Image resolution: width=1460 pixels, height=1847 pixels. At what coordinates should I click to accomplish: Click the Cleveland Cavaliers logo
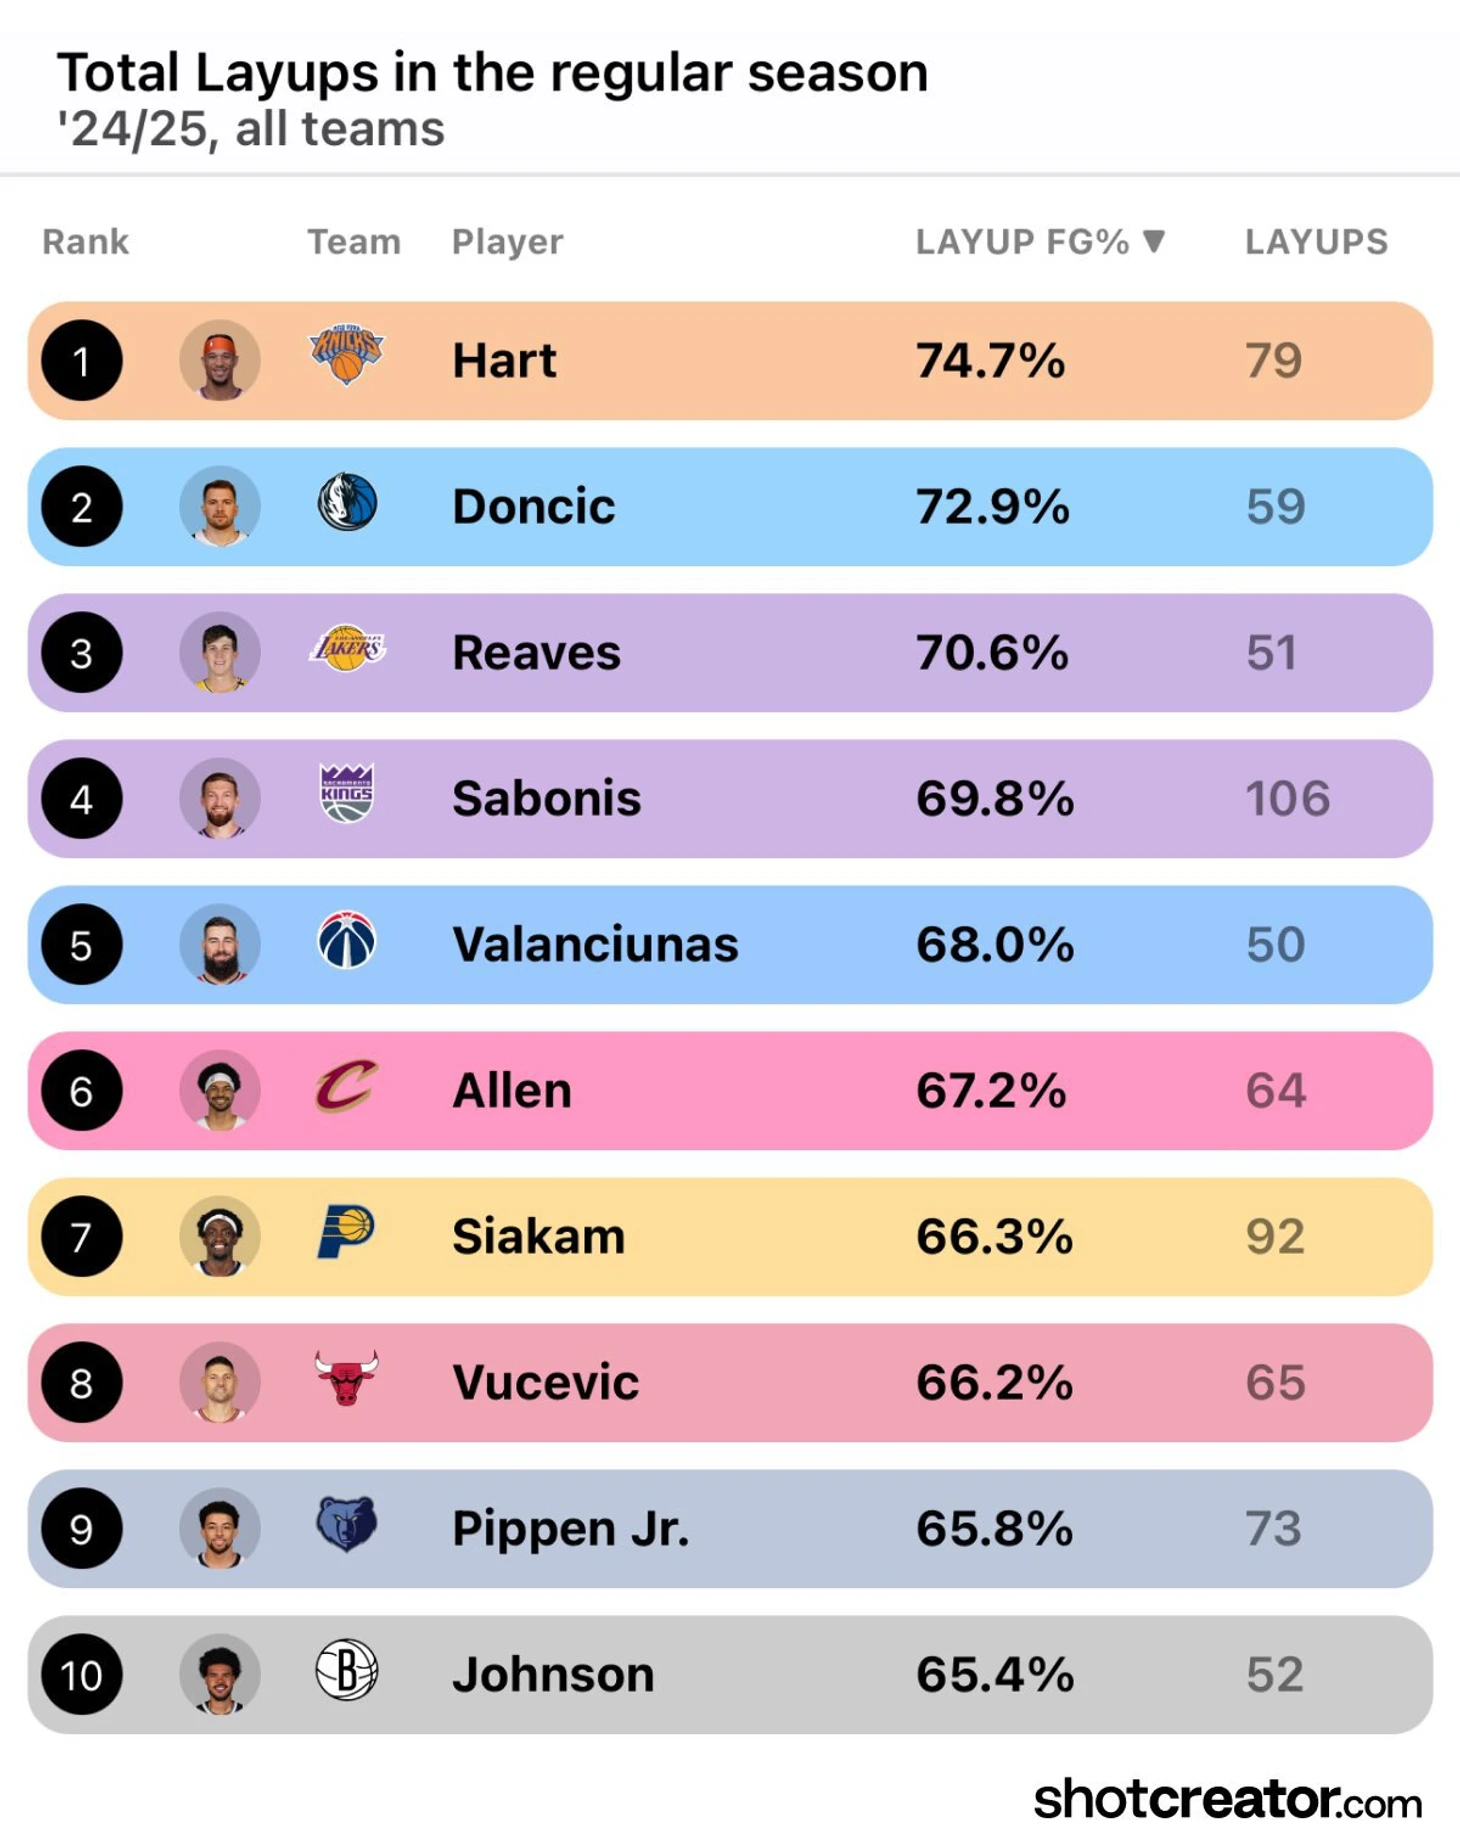pos(346,1087)
